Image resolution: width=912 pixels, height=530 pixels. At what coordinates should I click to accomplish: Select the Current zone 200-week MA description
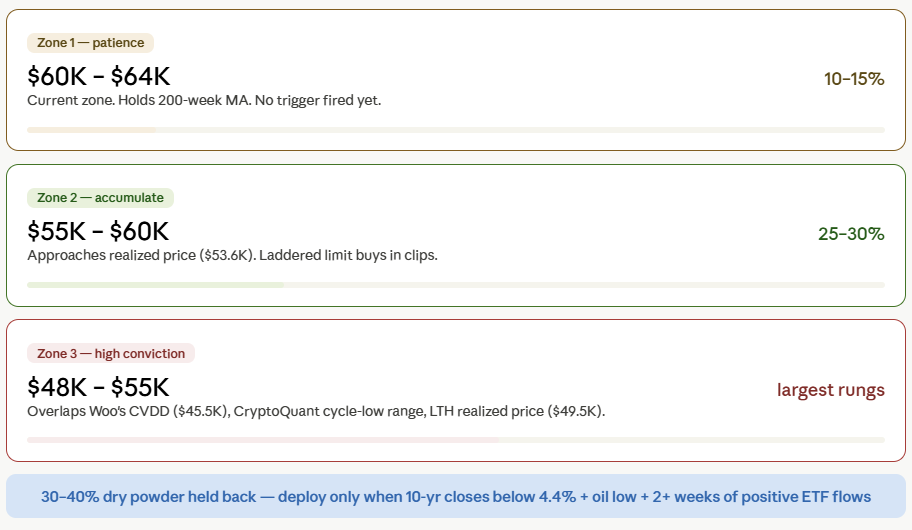(x=204, y=100)
